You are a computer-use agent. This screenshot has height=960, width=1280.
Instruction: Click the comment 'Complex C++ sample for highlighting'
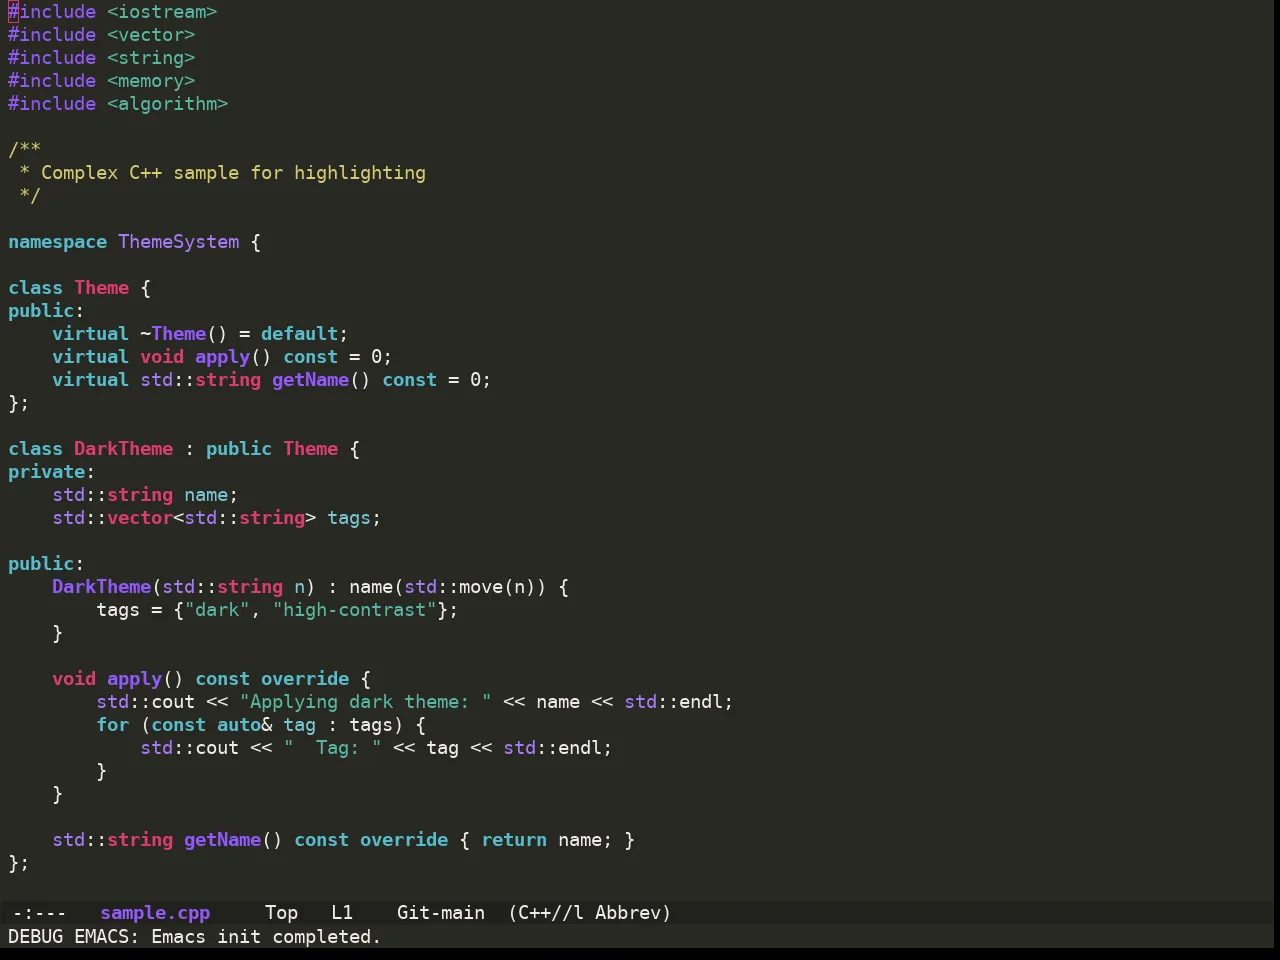click(x=233, y=173)
